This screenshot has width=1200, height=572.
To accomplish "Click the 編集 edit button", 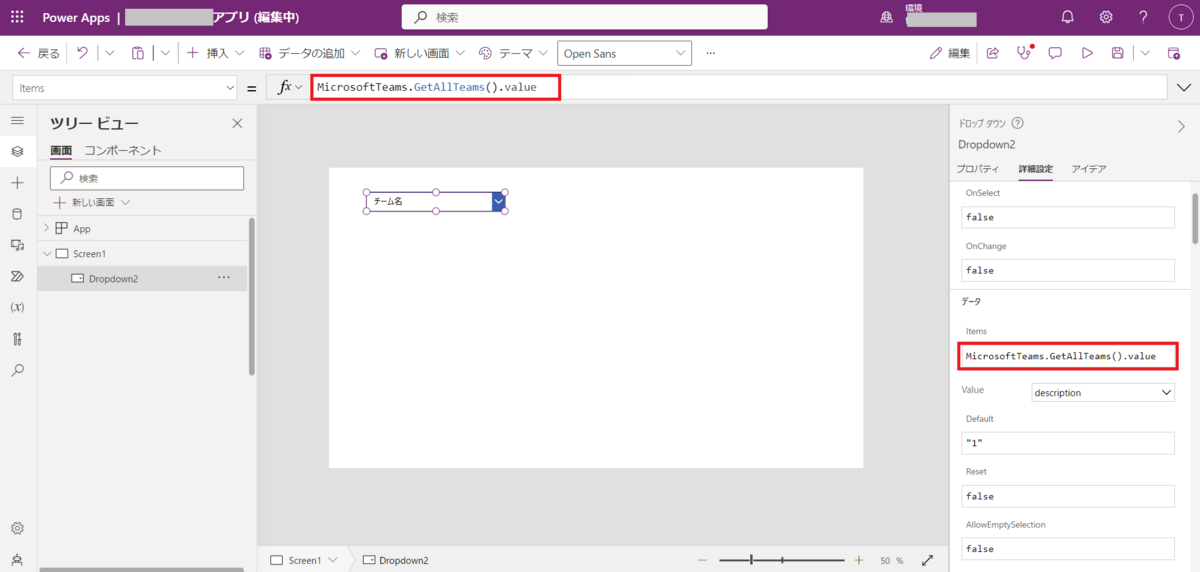I will pos(950,53).
